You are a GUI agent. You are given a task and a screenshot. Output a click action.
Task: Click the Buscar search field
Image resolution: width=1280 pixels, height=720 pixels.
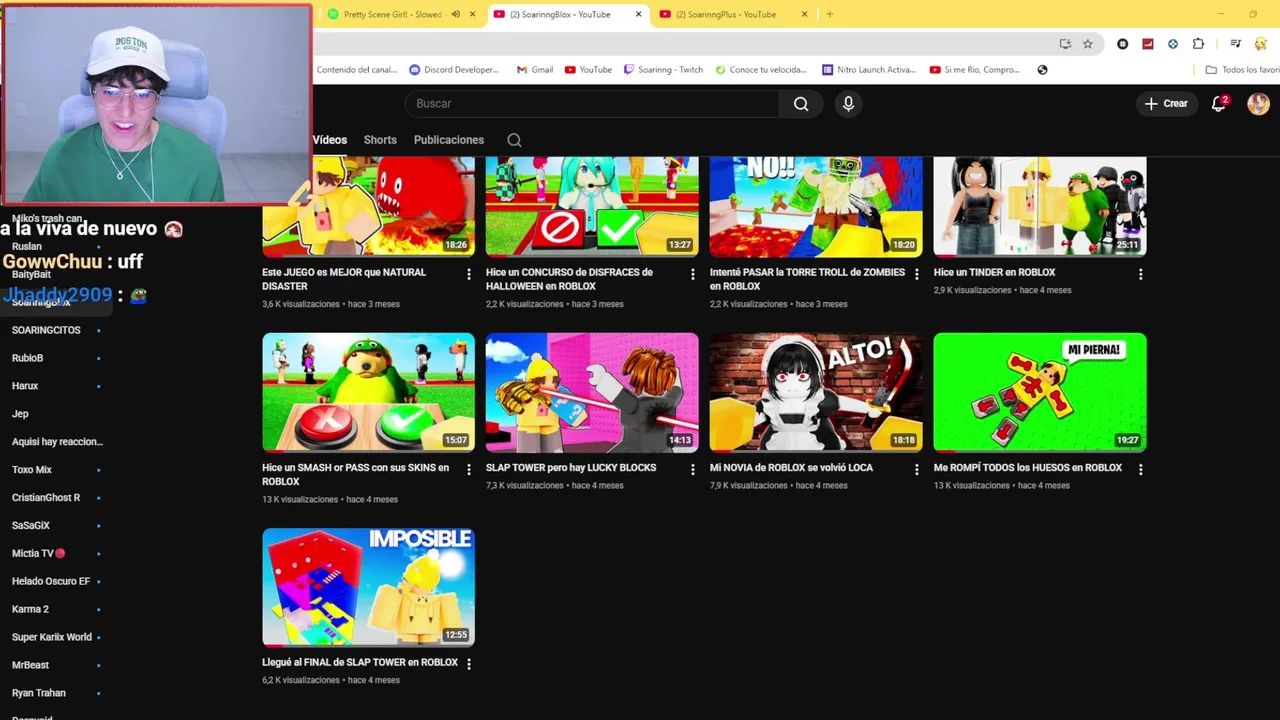[x=592, y=104]
